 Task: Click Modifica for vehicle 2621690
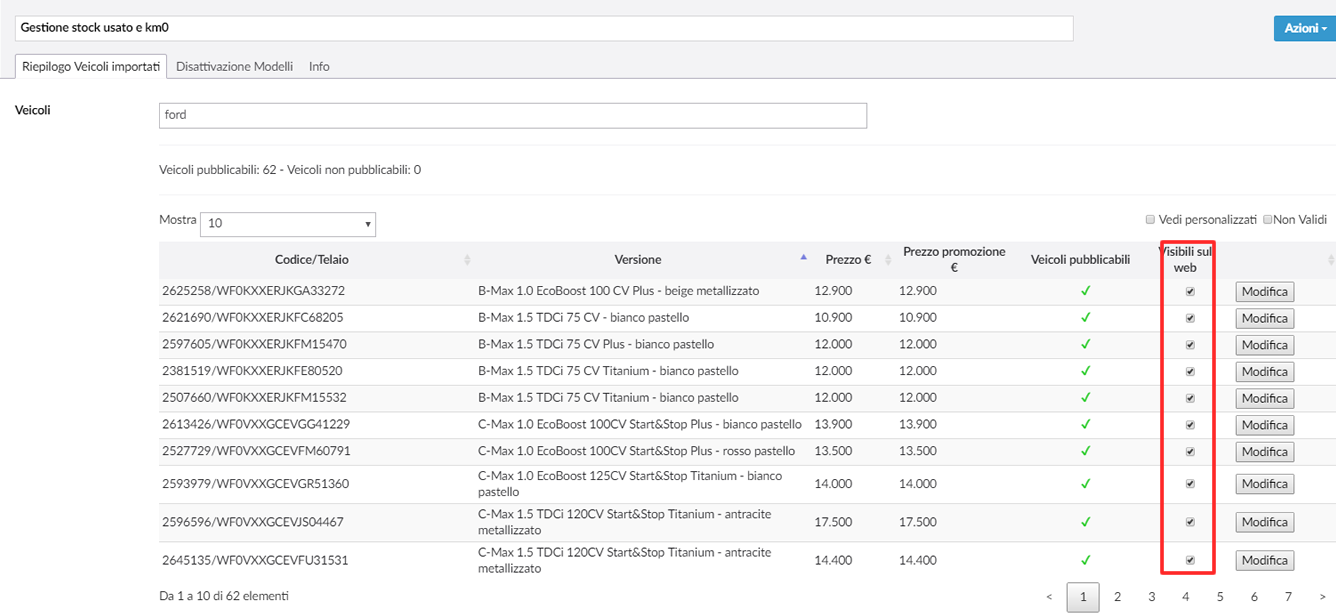[1264, 318]
